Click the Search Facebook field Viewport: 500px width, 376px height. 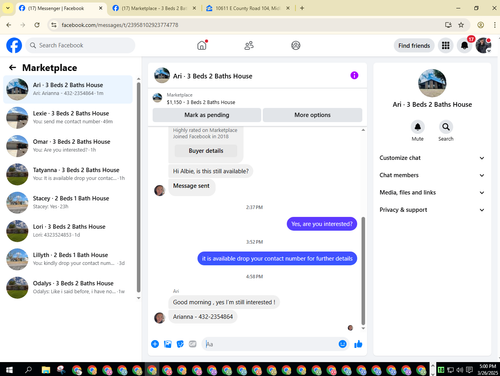80,45
